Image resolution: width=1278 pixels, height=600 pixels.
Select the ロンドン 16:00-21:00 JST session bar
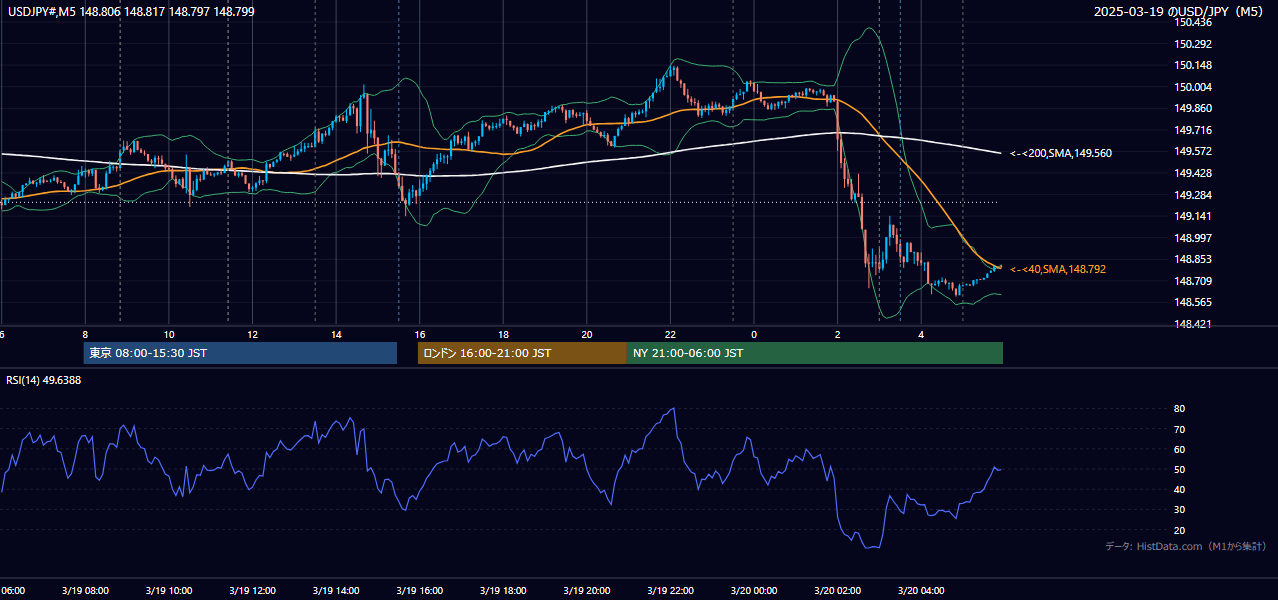(x=522, y=353)
